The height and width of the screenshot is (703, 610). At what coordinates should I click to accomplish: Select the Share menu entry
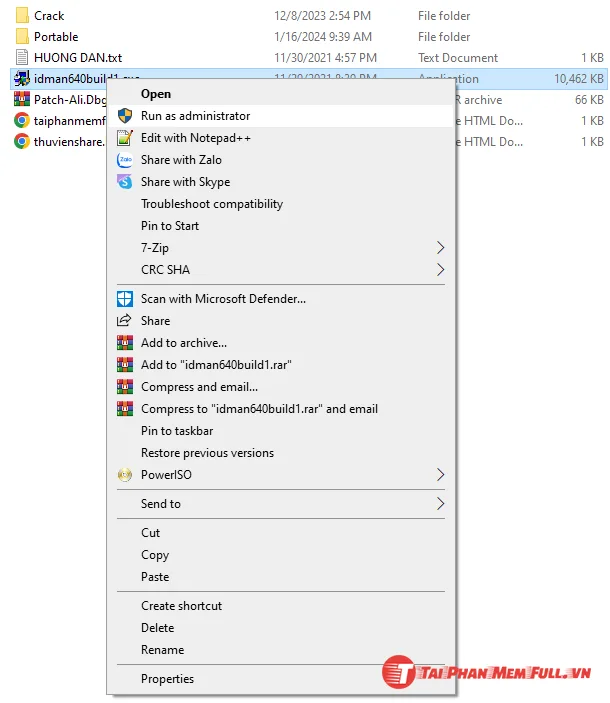point(281,321)
